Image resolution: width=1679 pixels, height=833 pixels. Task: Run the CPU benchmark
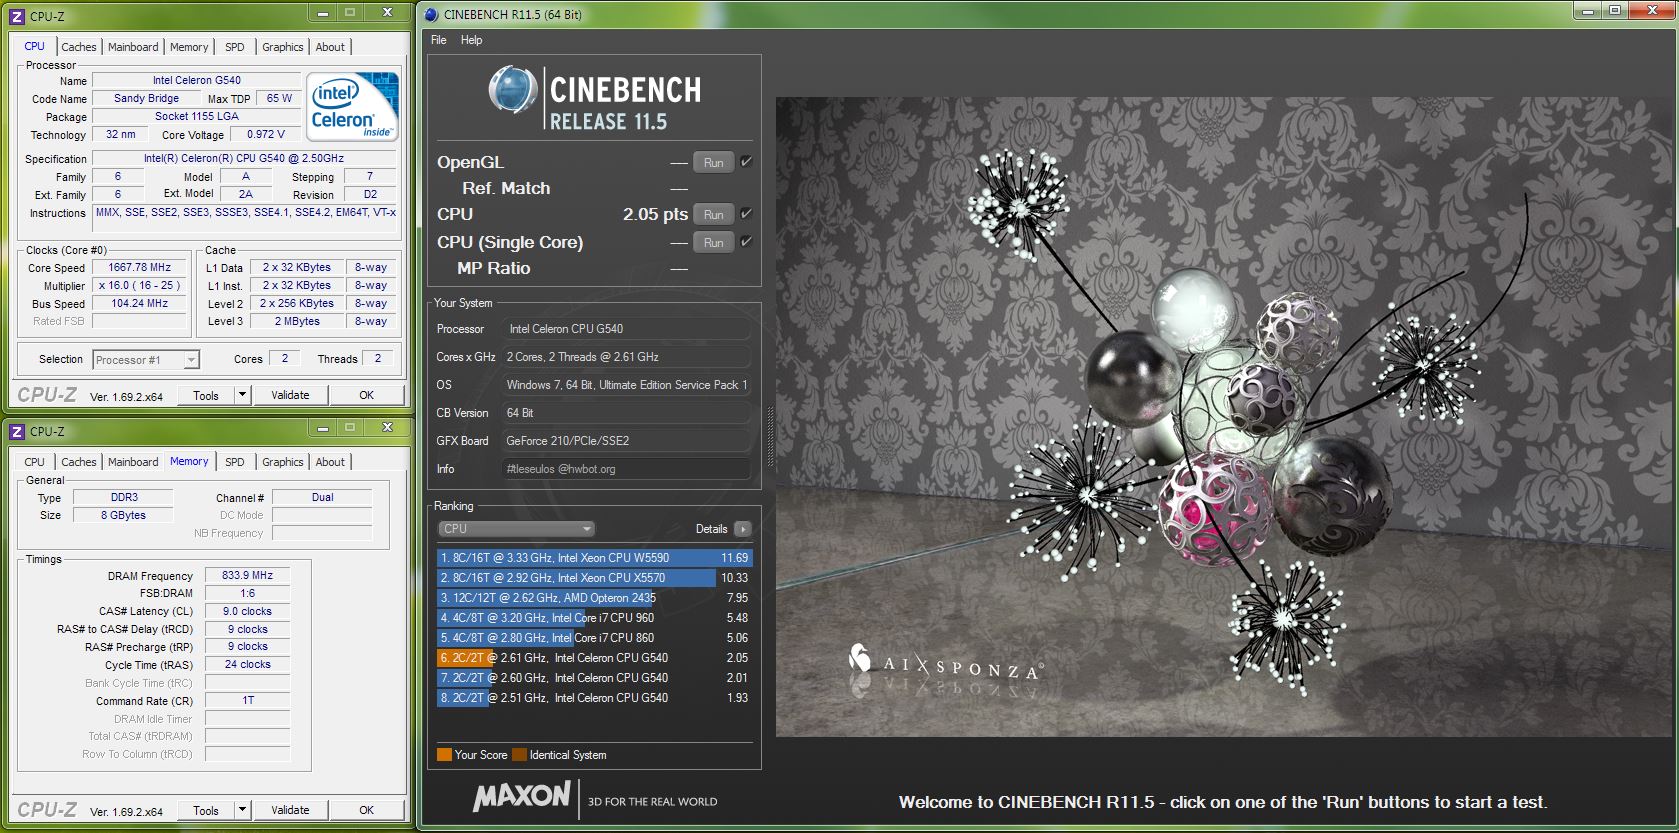714,214
